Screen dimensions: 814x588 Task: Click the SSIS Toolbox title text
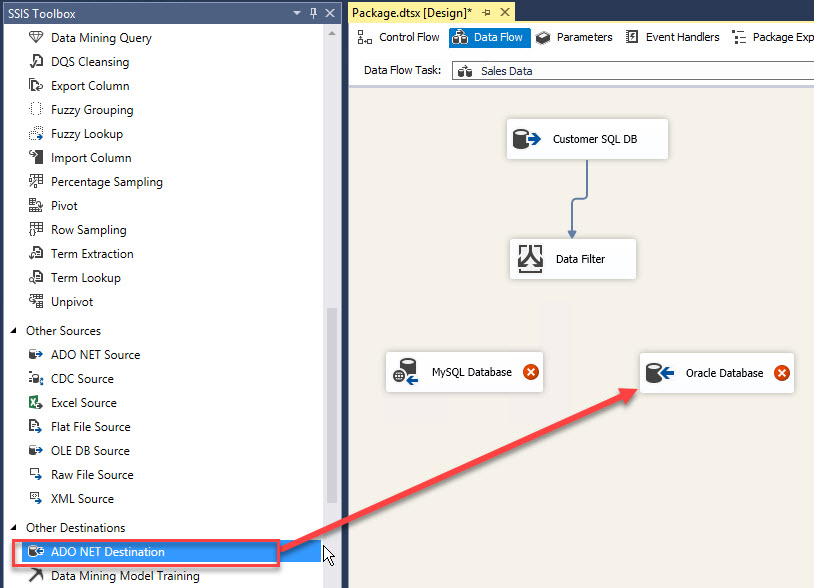point(42,13)
